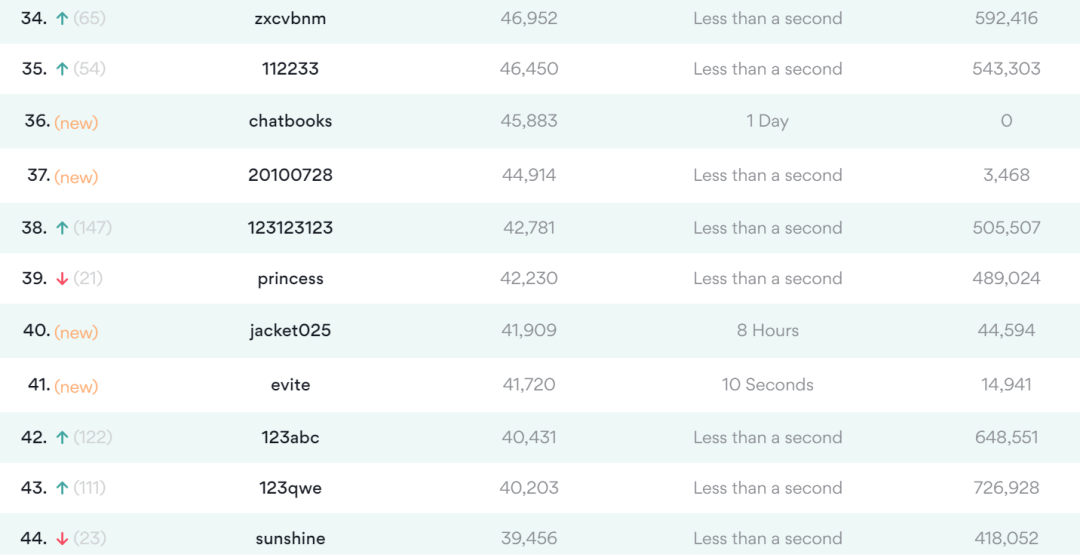Click the up arrow in the 112233 row

tap(62, 69)
